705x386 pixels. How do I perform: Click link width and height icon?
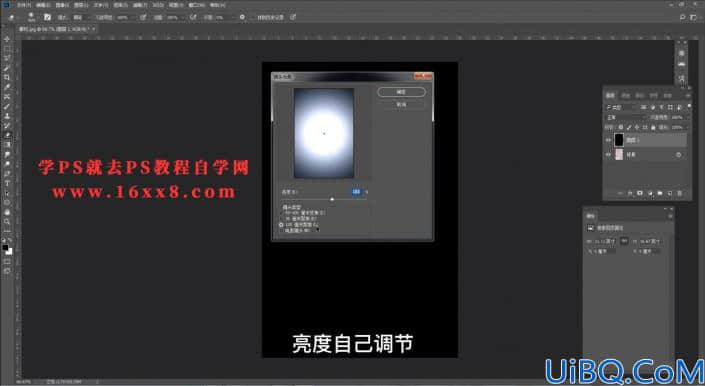point(624,241)
